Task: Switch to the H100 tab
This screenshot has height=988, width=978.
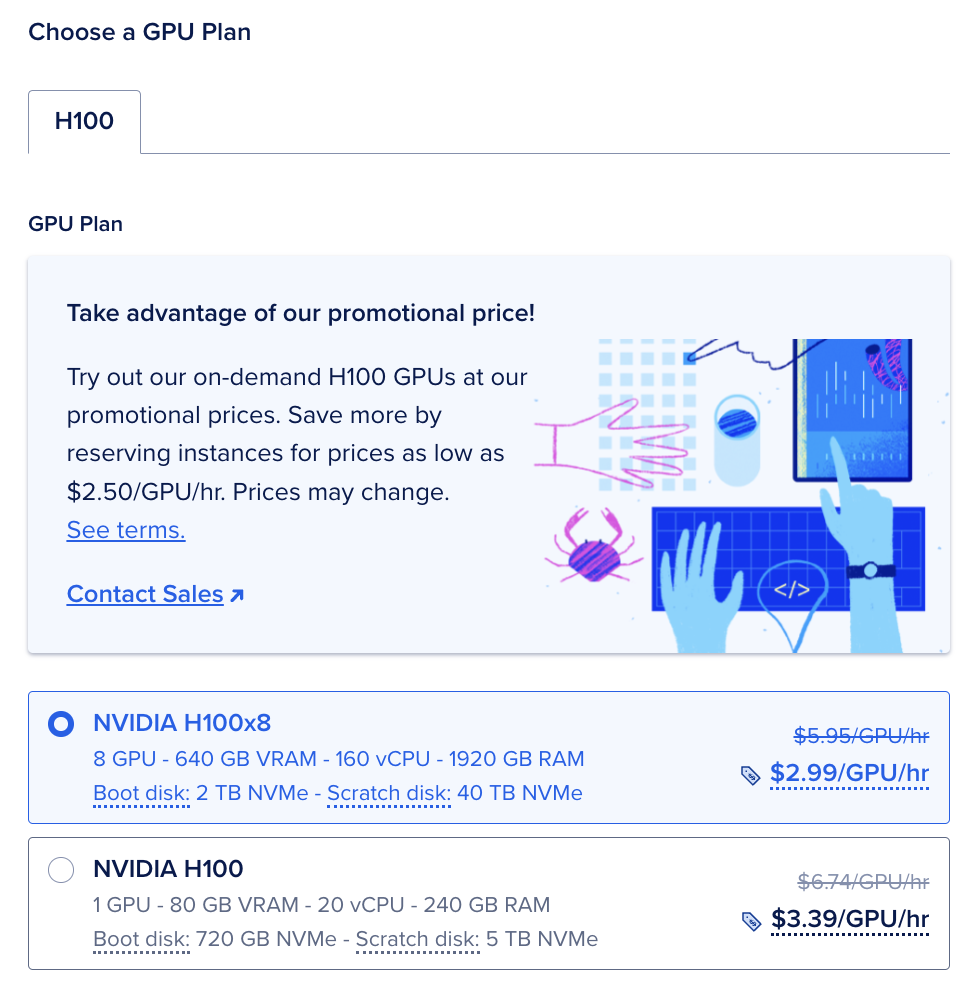Action: [x=84, y=120]
